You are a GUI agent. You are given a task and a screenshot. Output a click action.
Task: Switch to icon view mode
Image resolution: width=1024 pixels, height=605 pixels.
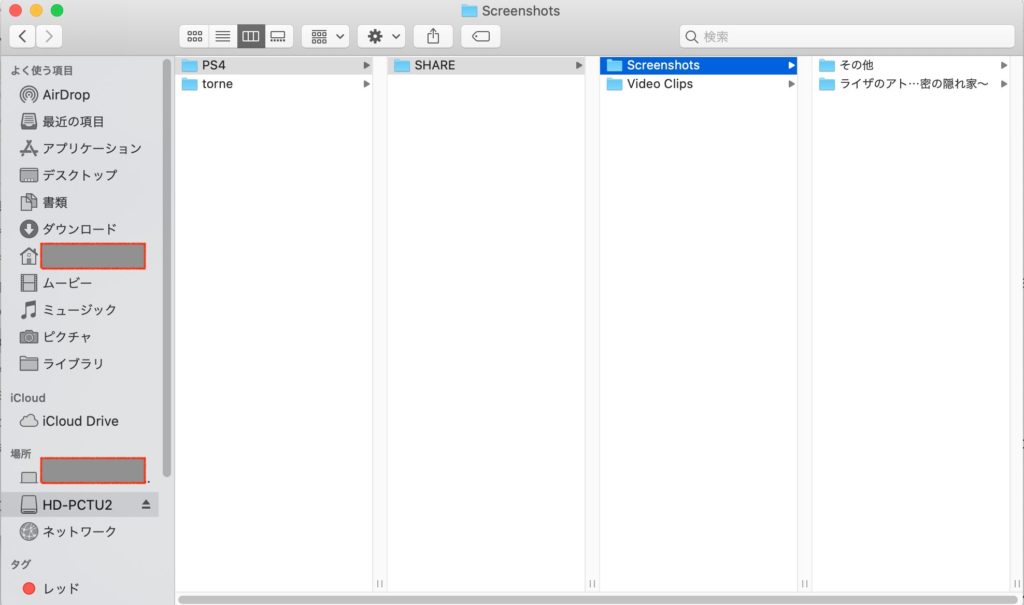click(194, 36)
